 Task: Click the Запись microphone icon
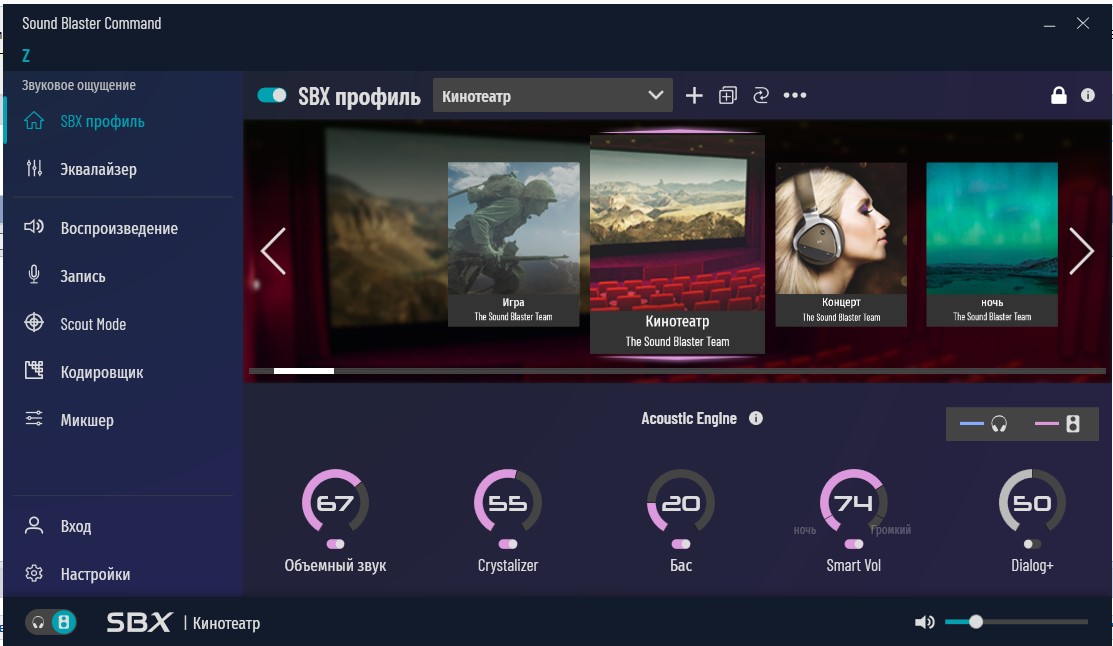(34, 275)
